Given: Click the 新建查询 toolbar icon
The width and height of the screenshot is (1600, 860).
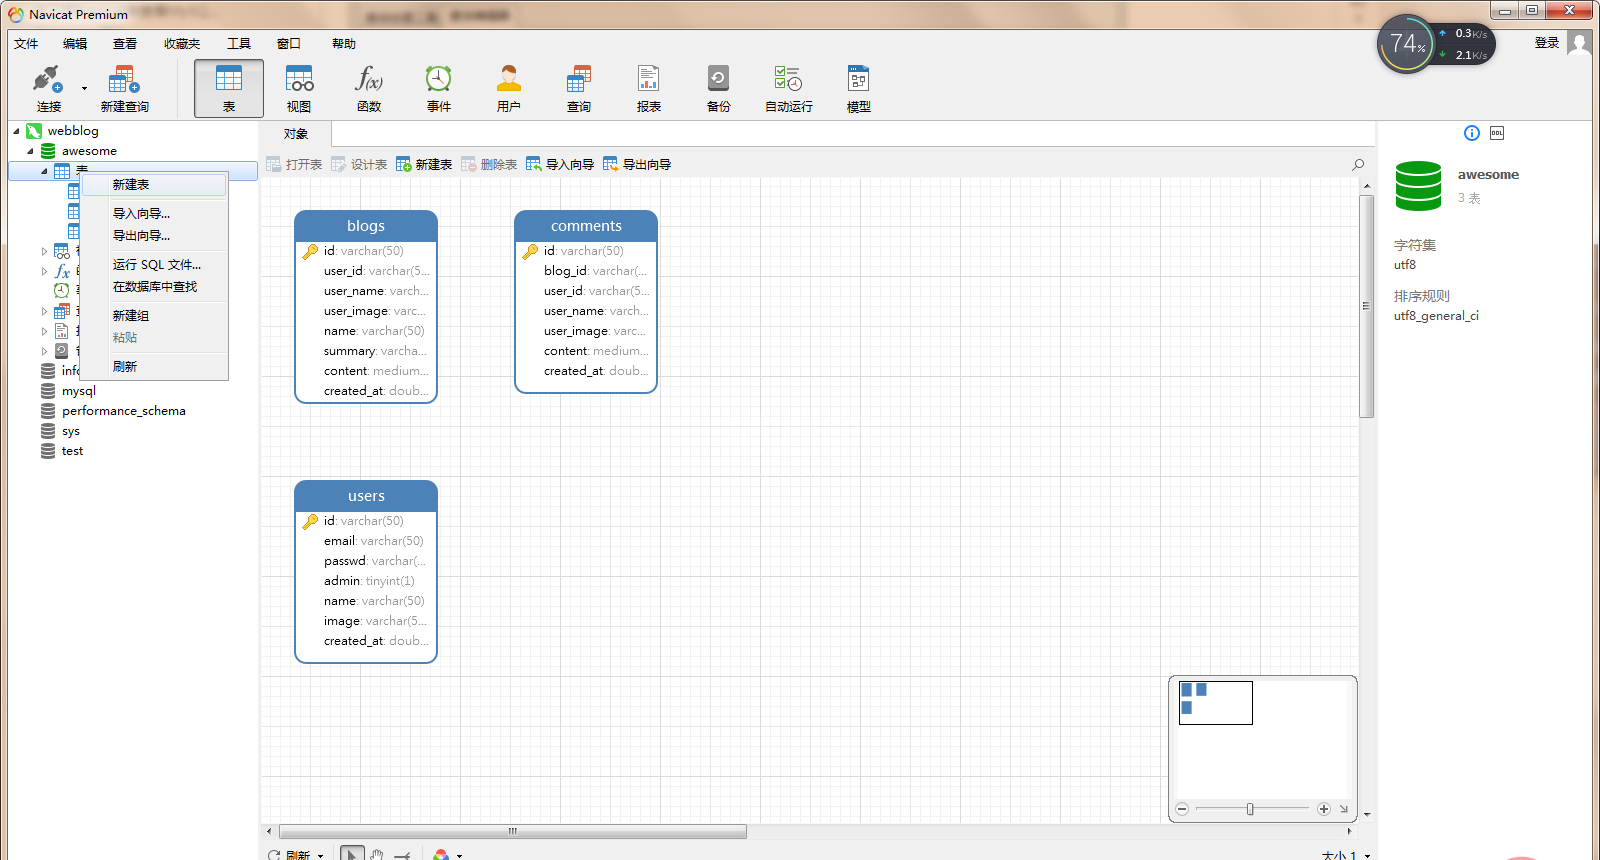Looking at the screenshot, I should (x=124, y=88).
